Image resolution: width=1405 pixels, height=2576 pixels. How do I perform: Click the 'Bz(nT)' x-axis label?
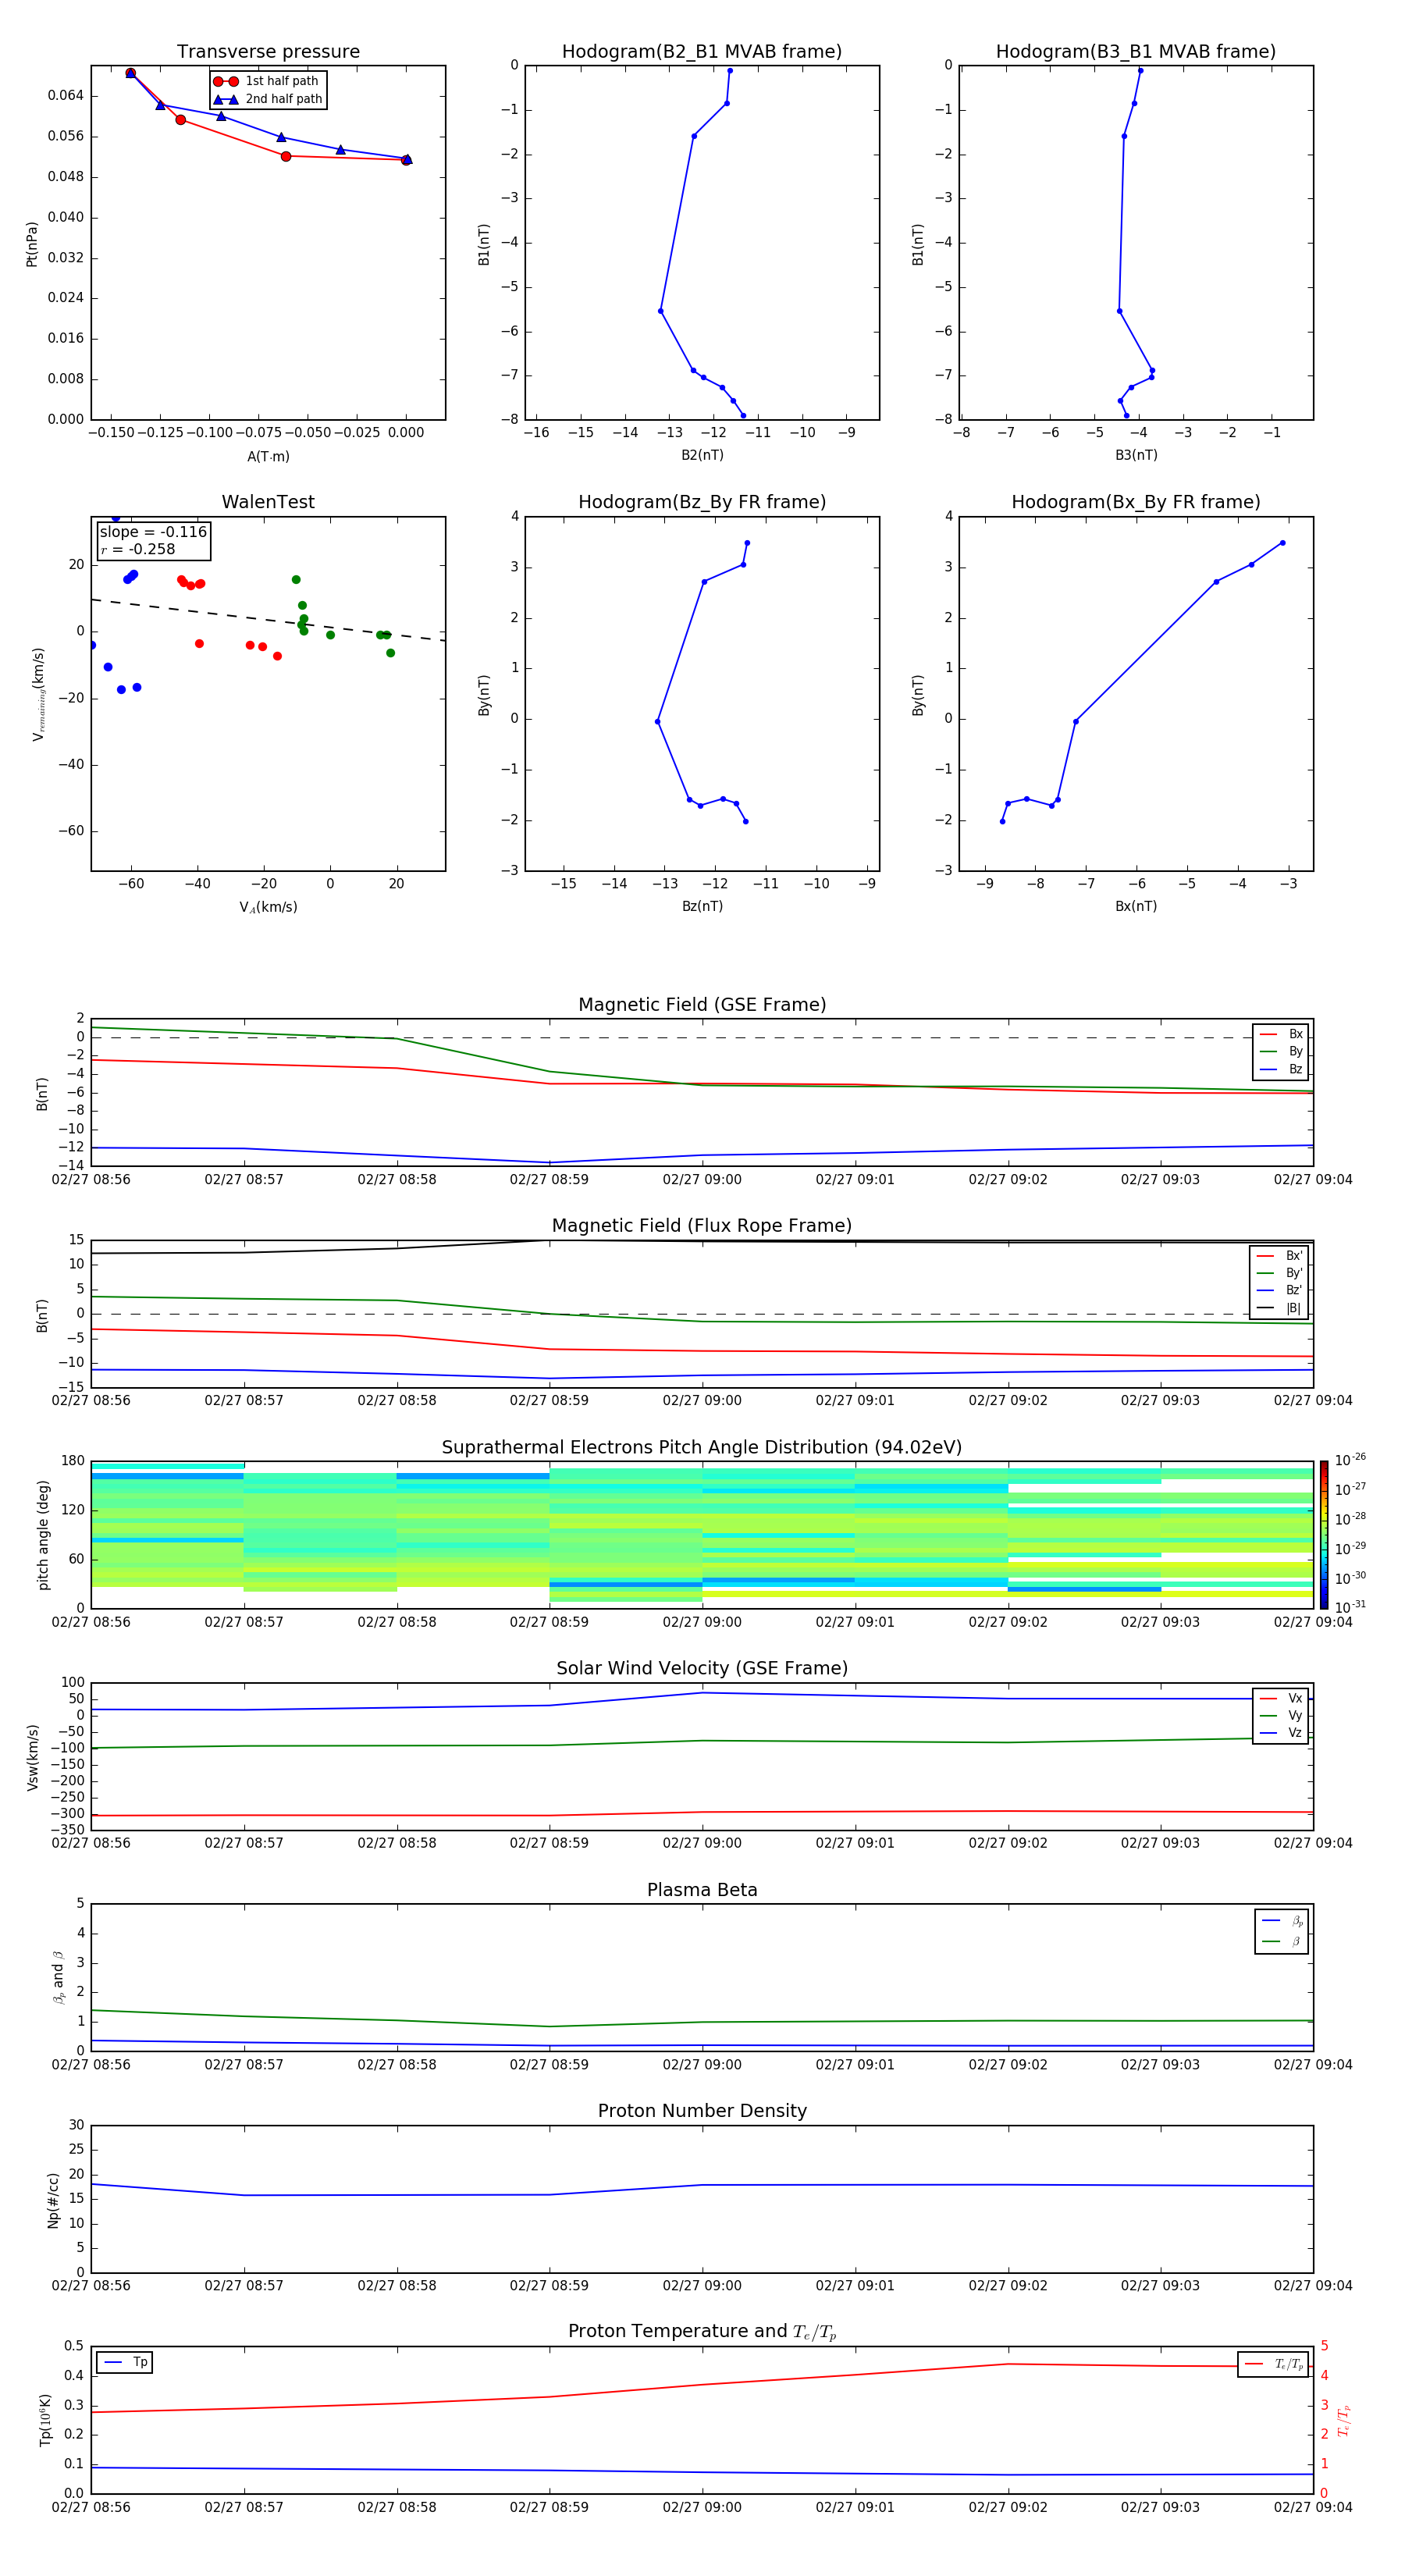[x=702, y=906]
